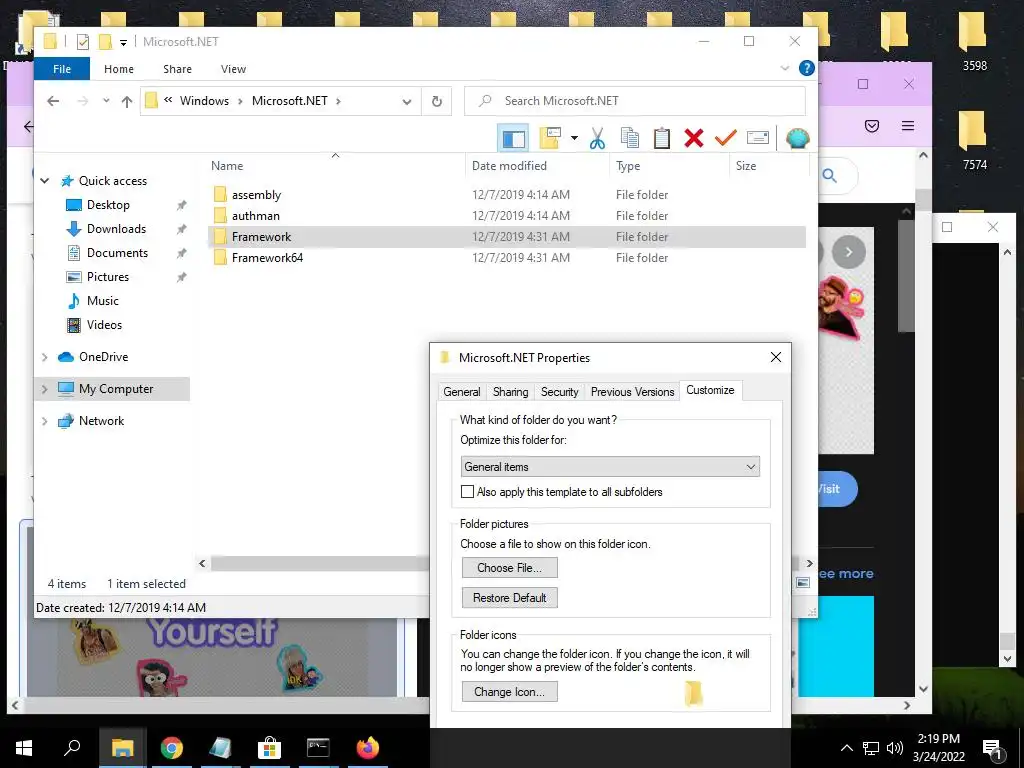Screen dimensions: 1024x768
Task: Click the Classic Shell settings icon
Action: pyautogui.click(x=797, y=138)
